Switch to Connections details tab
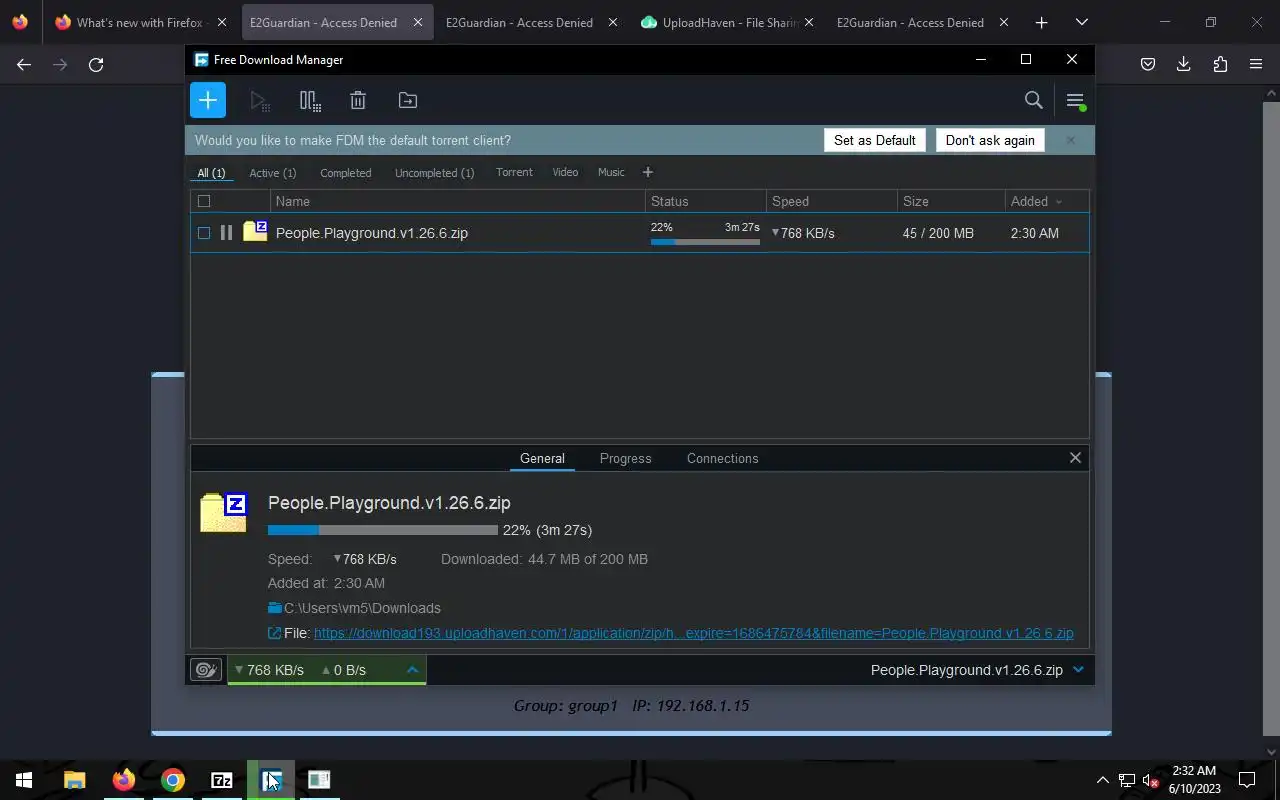Image resolution: width=1280 pixels, height=800 pixels. point(722,458)
